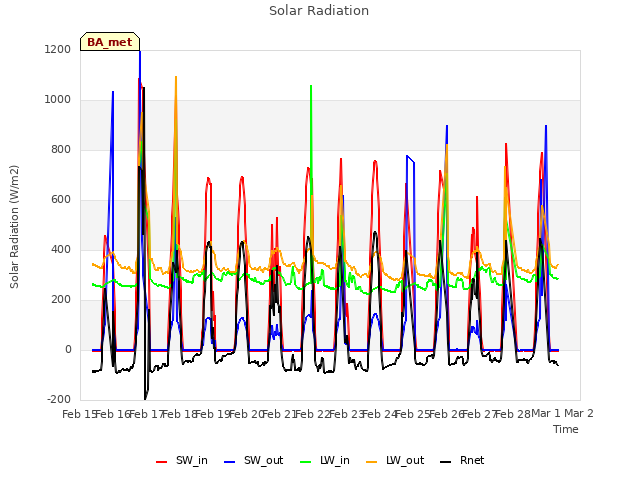The width and height of the screenshot is (640, 480).
Task: Click the Mar 2 x-axis tick label
Action: pos(579,413)
